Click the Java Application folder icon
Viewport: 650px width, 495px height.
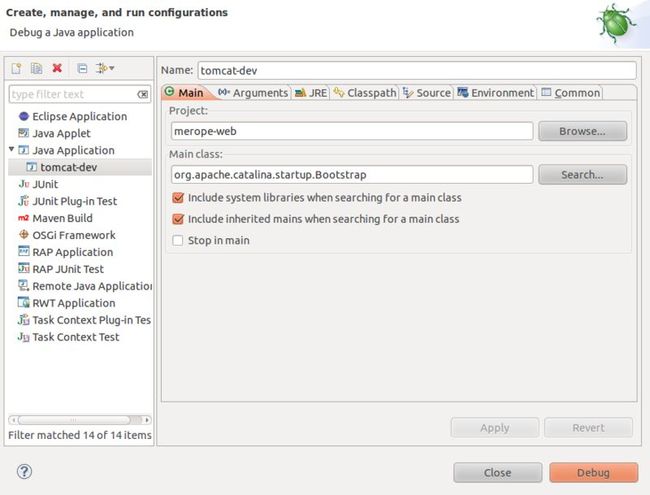click(x=24, y=150)
